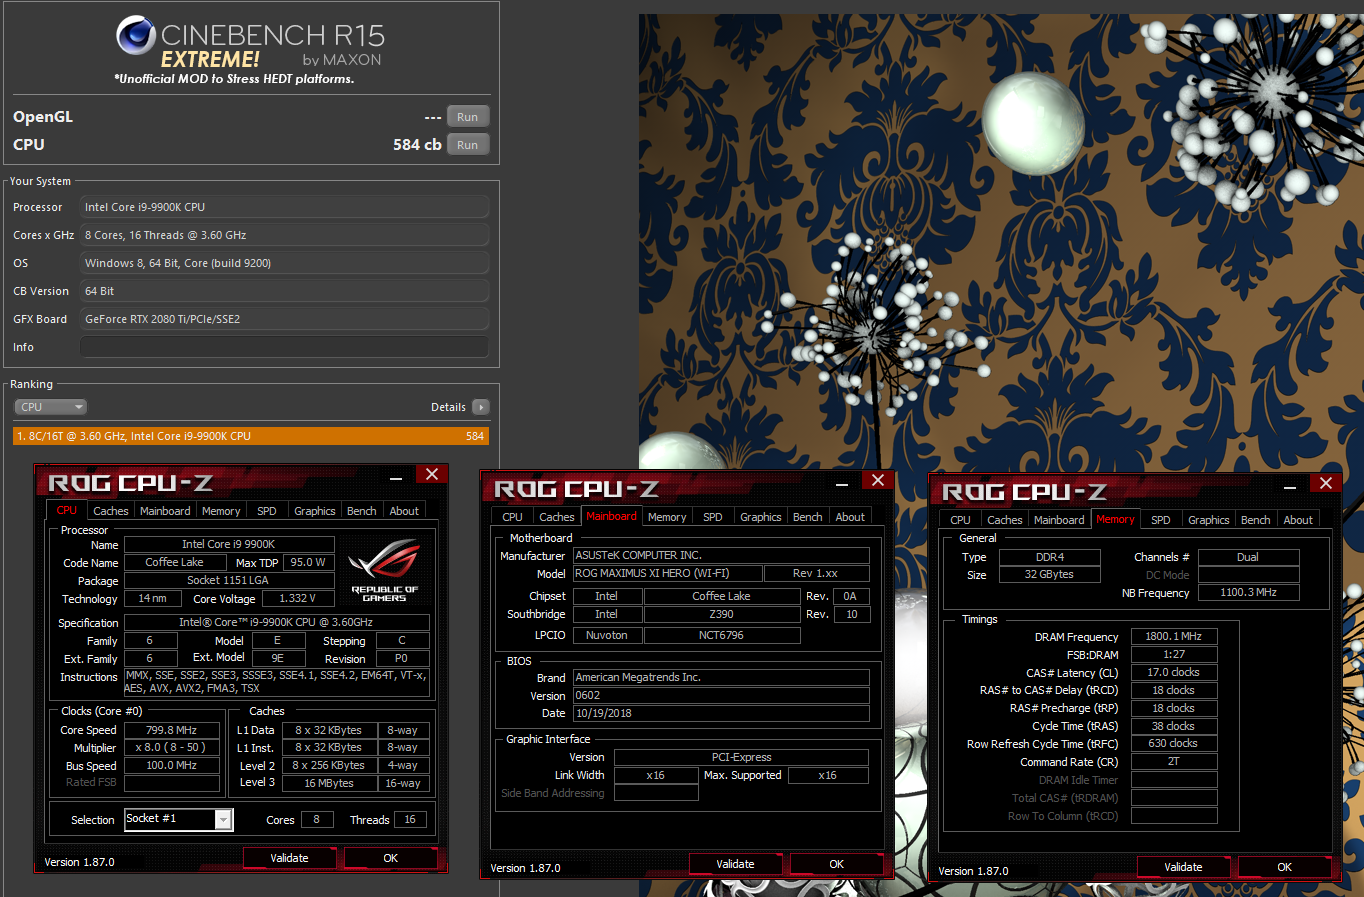1364x897 pixels.
Task: Click the Level 3 cache 16 MBytes value
Action: point(329,783)
